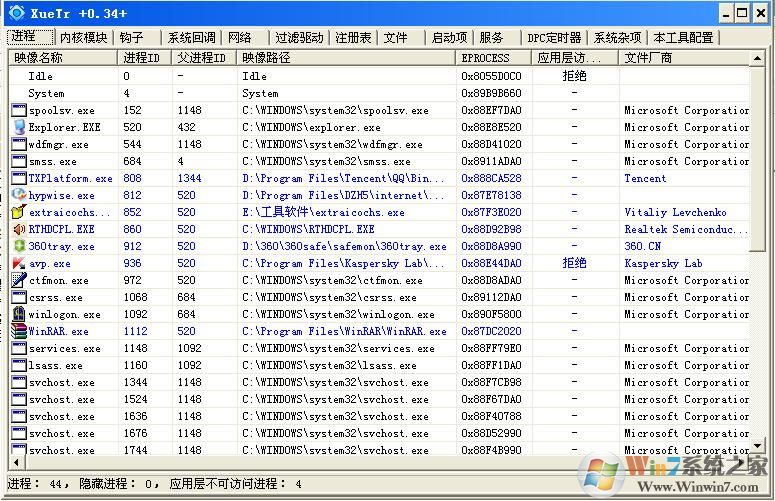Click the avp.exe Kaspersky icon

[x=19, y=263]
